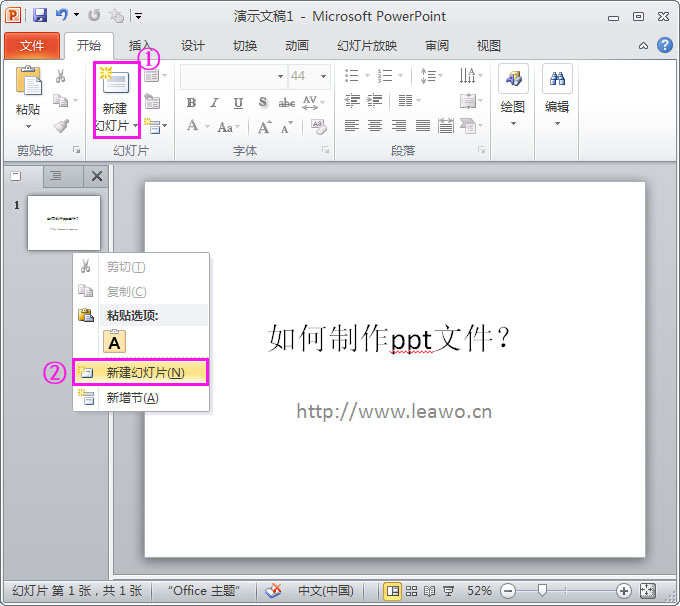Open the 切换 ribbon tab
The image size is (680, 606).
point(245,46)
